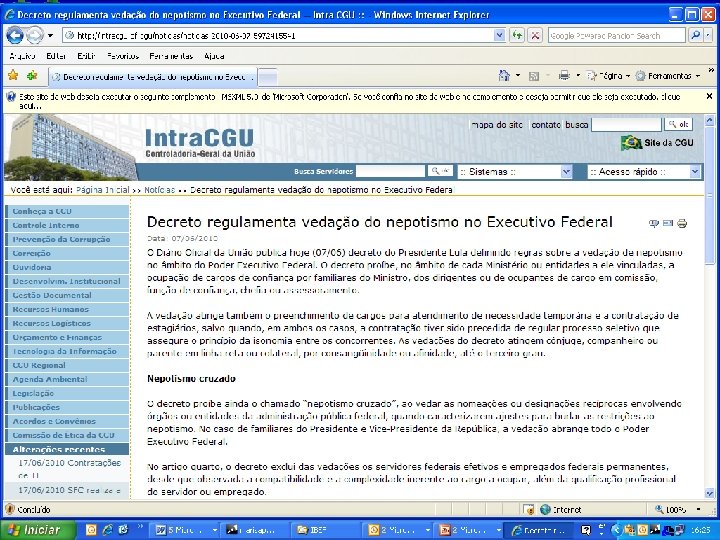Viewport: 720px width, 540px height.
Task: Open Controle Interno sidebar item
Action: (67, 225)
